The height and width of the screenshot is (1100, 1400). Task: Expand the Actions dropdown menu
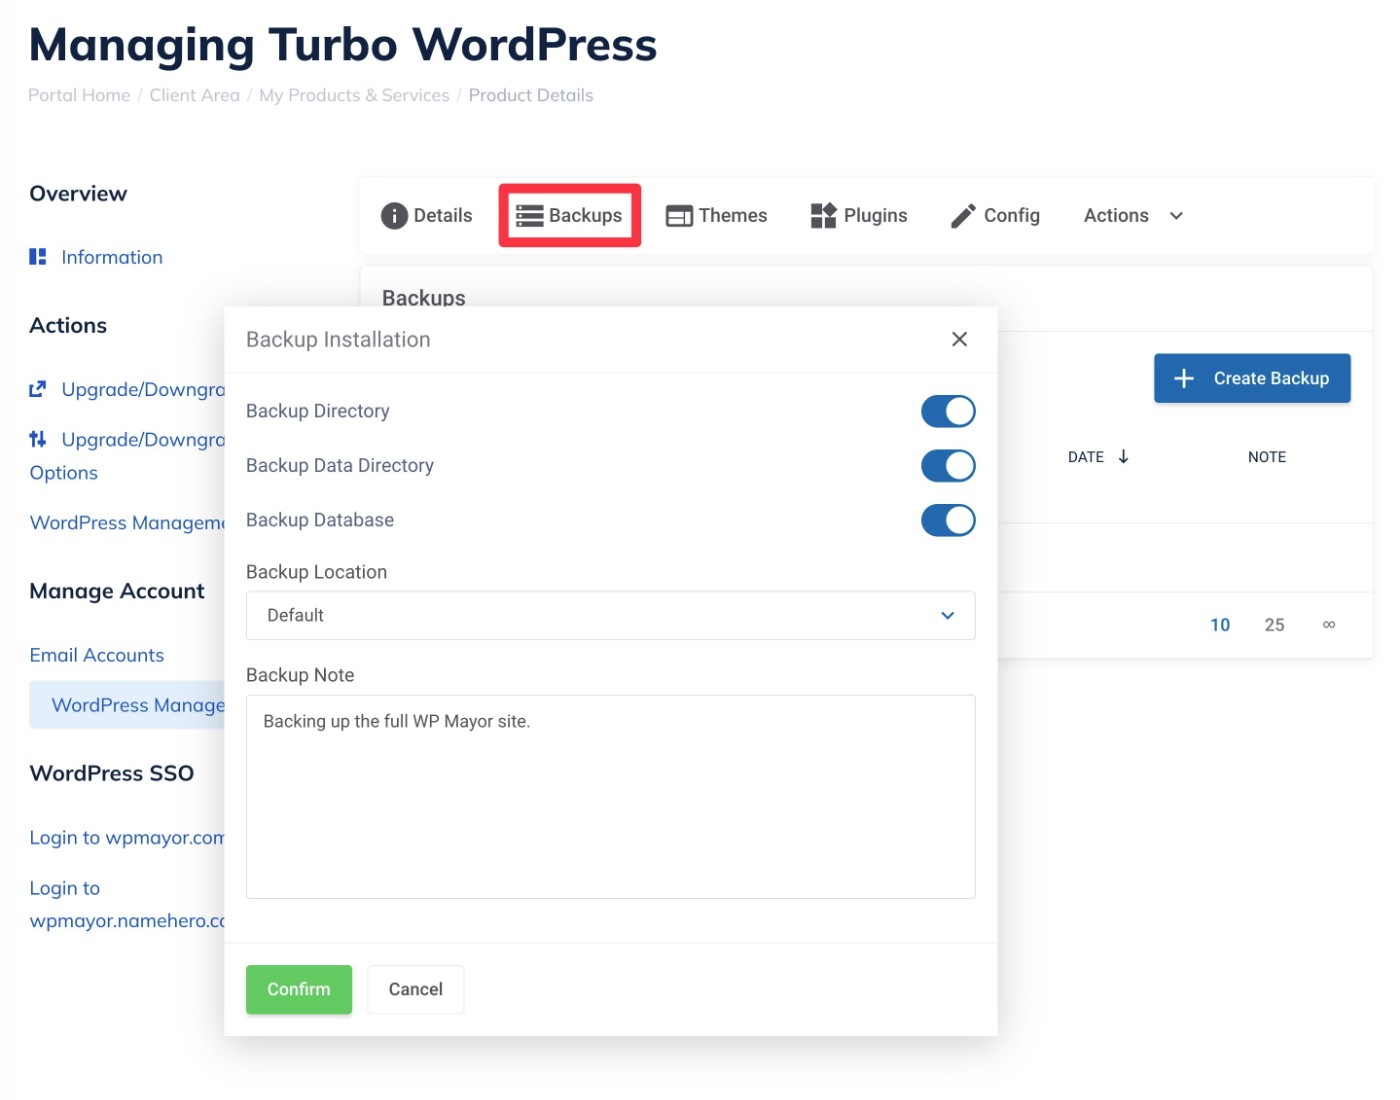pos(1133,216)
